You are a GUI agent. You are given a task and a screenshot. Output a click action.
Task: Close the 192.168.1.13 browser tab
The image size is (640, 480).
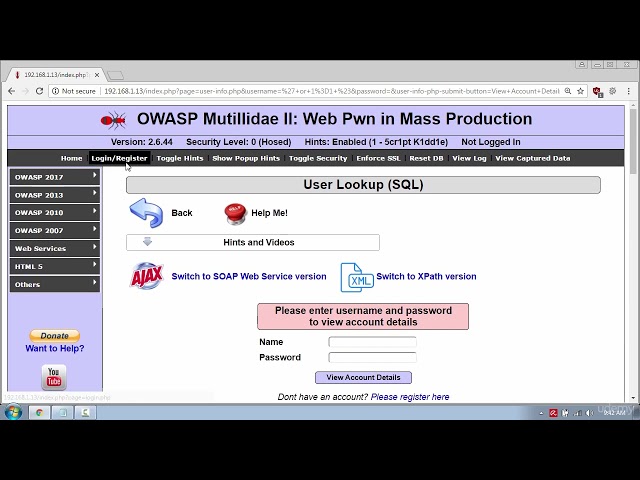click(x=97, y=75)
